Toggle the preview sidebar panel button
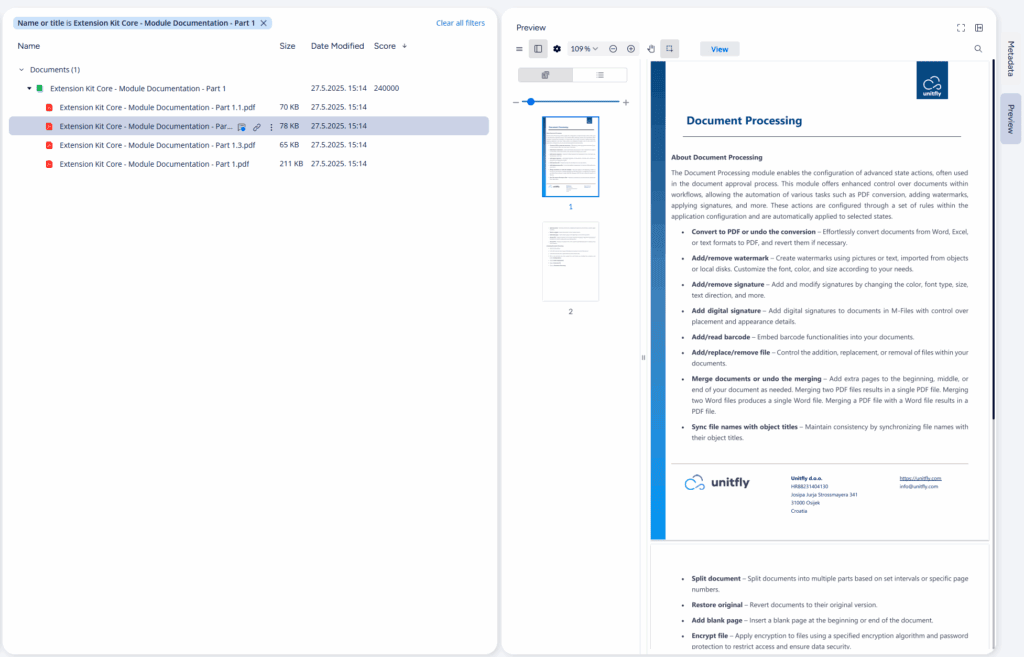Screen dimensions: 1024x657 click(x=538, y=48)
